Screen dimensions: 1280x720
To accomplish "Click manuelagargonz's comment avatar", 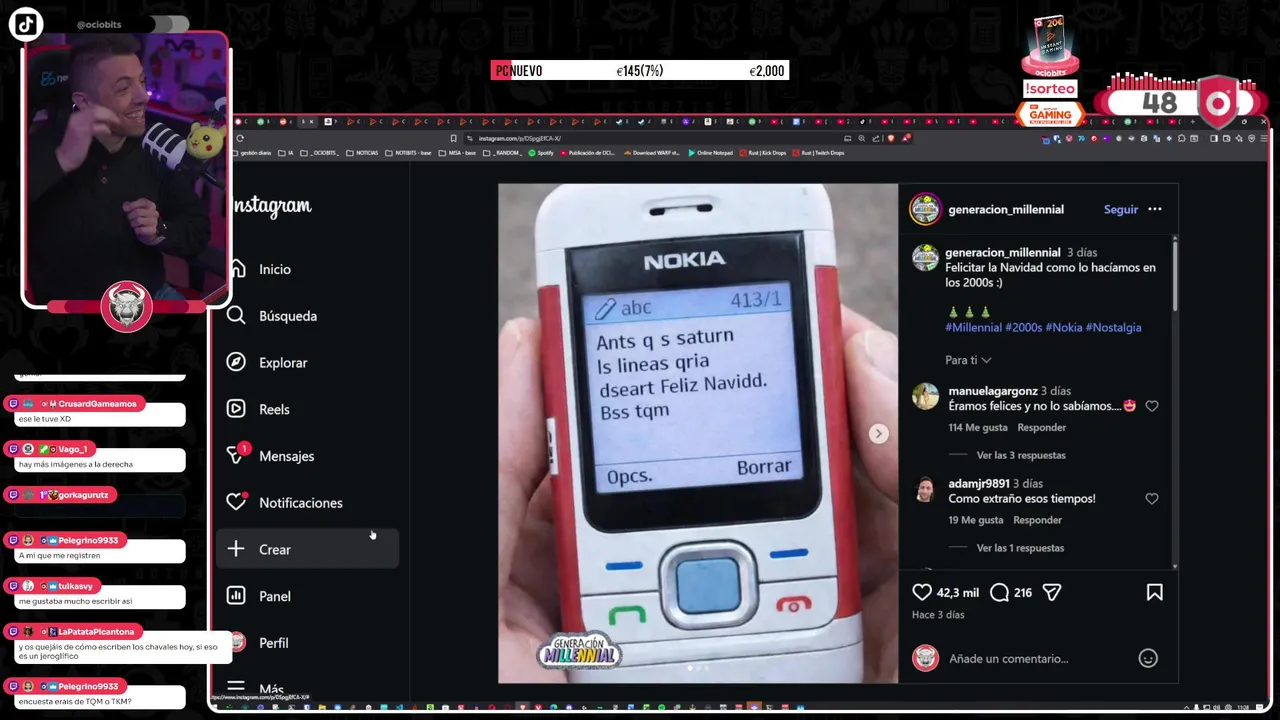I will pyautogui.click(x=925, y=396).
